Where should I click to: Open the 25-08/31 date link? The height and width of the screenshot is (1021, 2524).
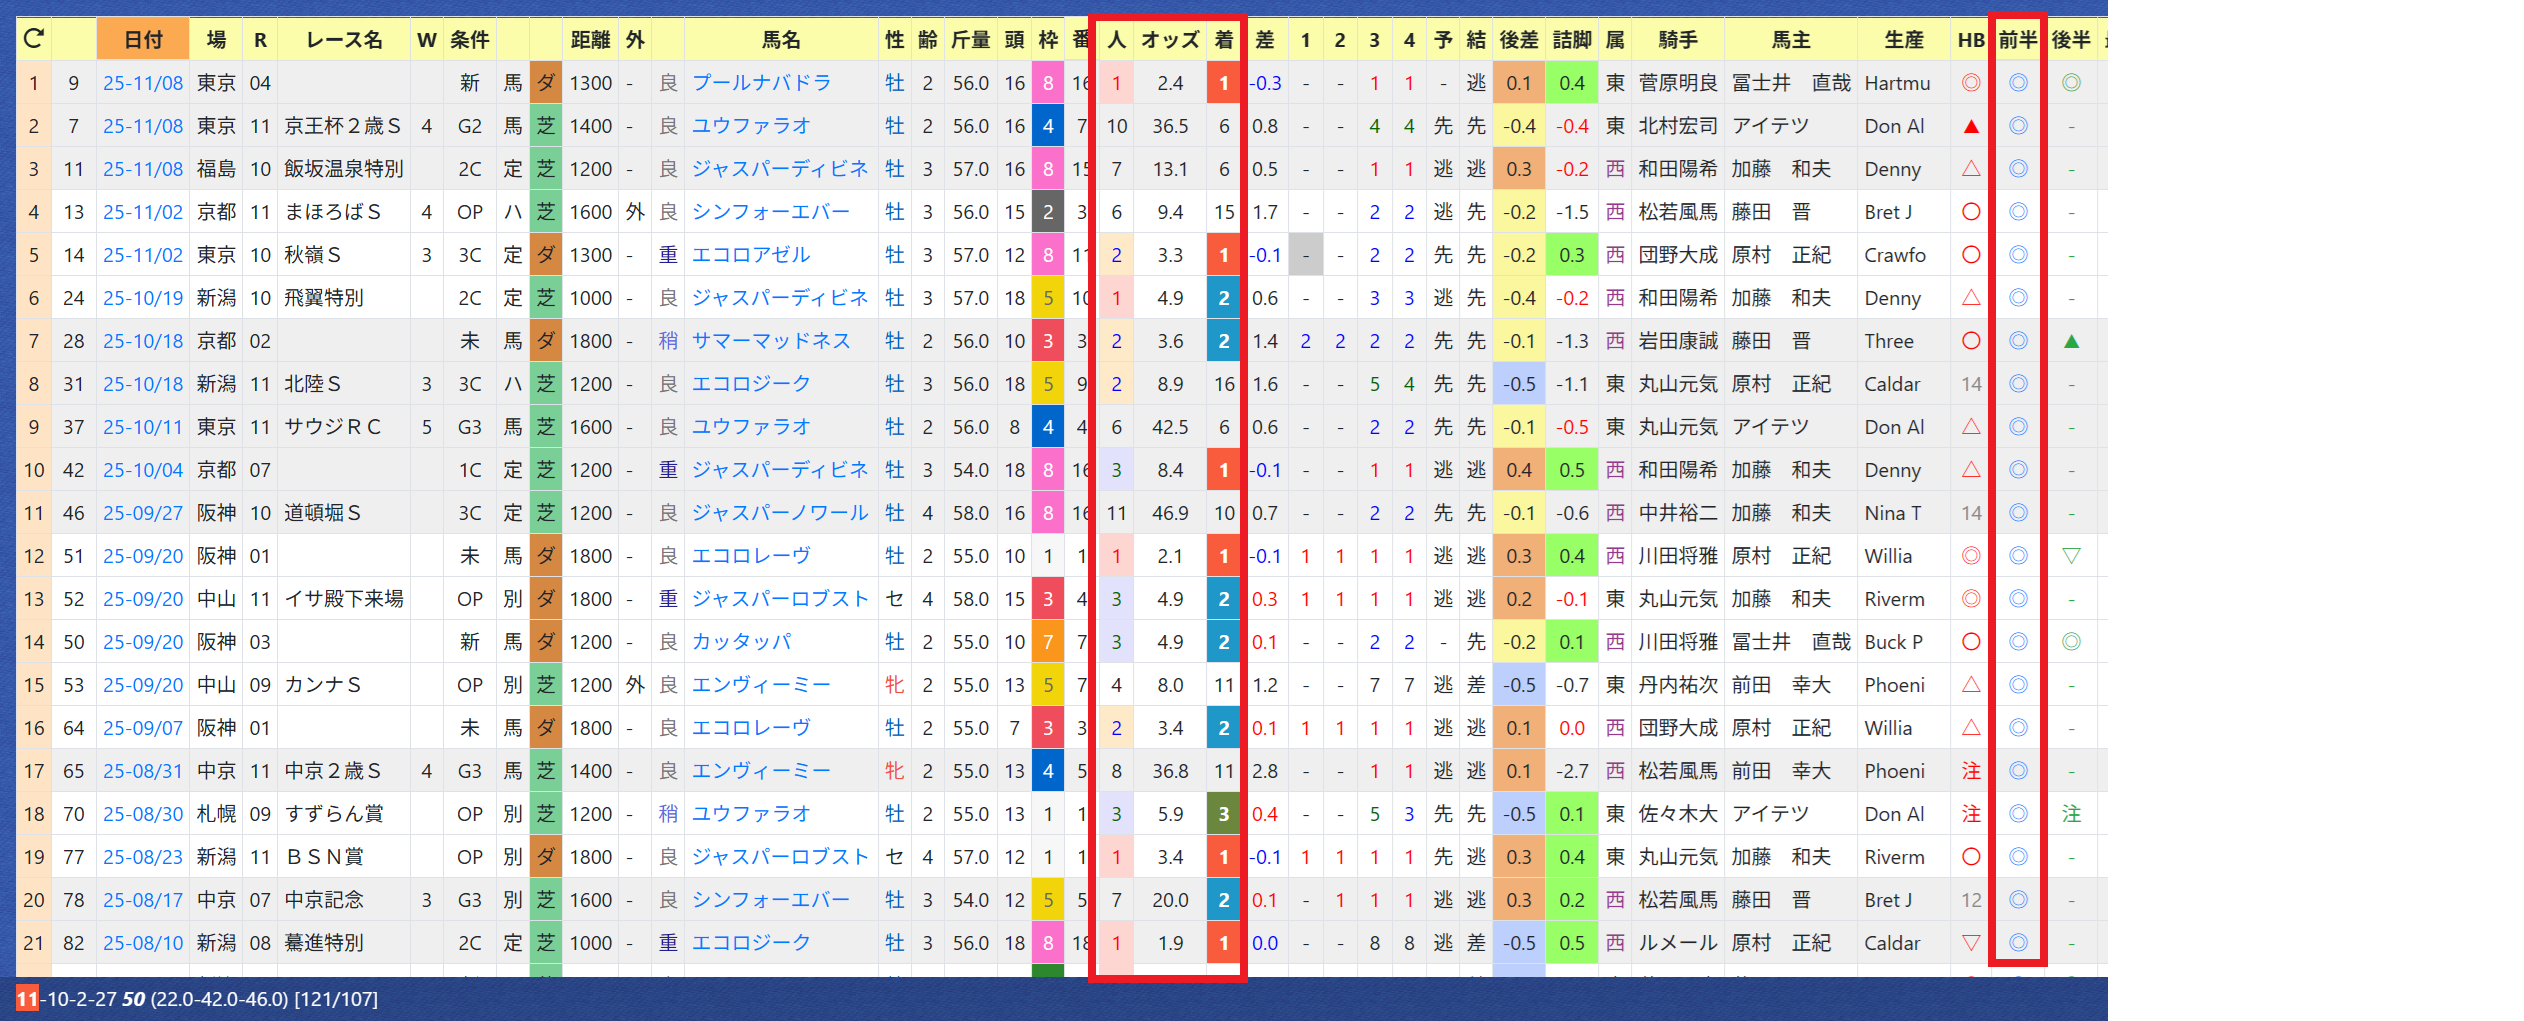click(x=143, y=771)
